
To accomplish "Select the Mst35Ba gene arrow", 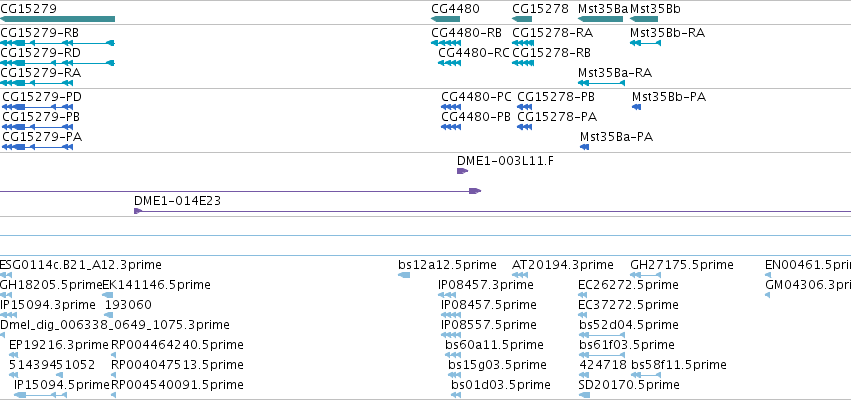I will 601,20.
